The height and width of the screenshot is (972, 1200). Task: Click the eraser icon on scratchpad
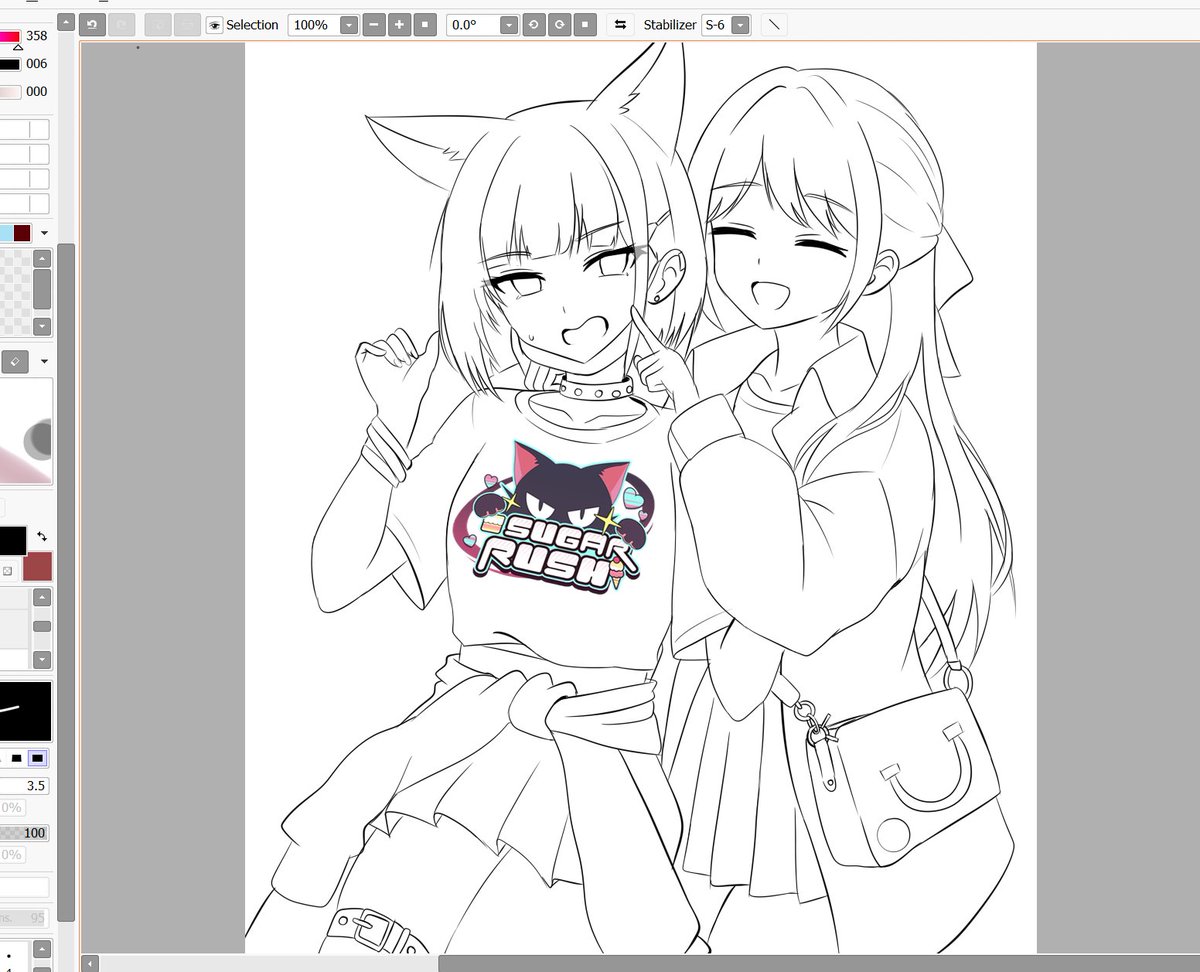14,361
